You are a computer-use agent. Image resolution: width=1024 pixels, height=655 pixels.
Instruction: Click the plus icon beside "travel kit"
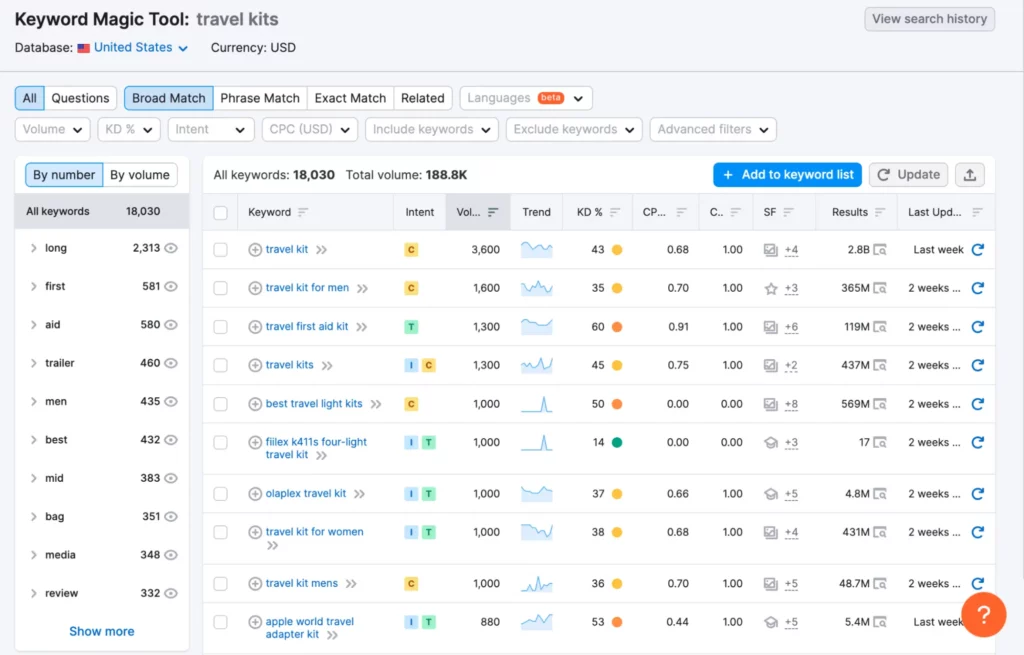coord(254,249)
